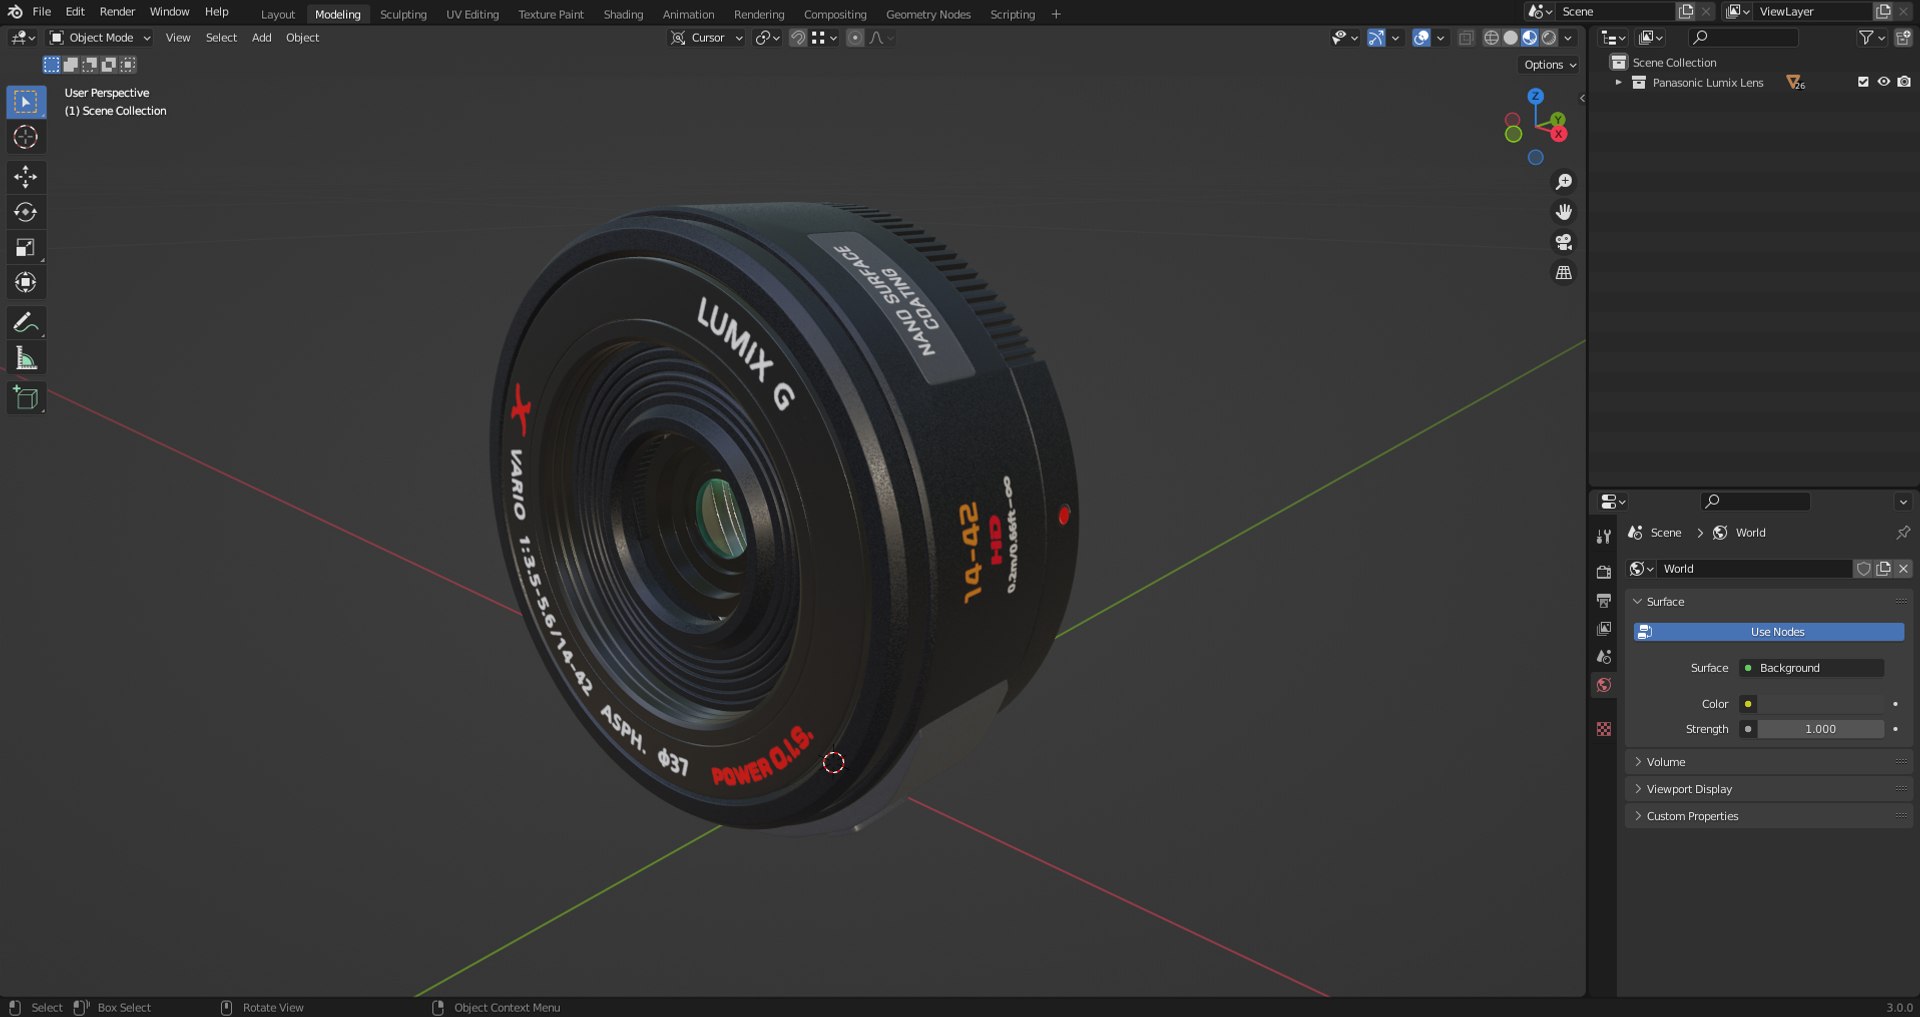Expand Panasonic Lumix Lens collection
Viewport: 1920px width, 1017px height.
point(1618,83)
